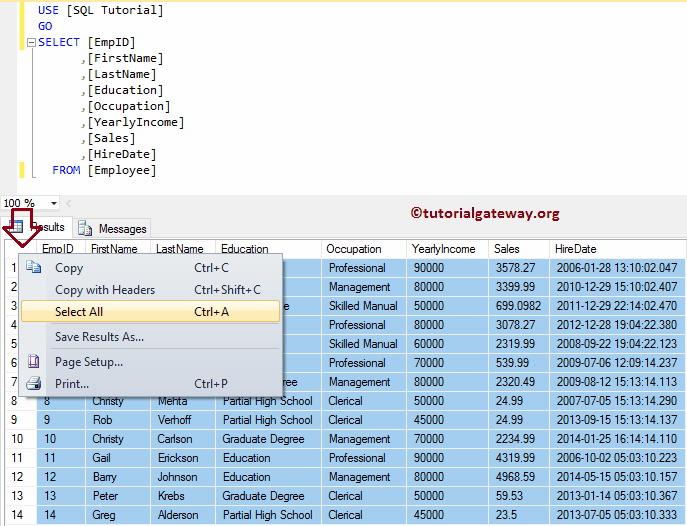Click hire date 2014-01-25 16:14:14.110

pyautogui.click(x=617, y=439)
